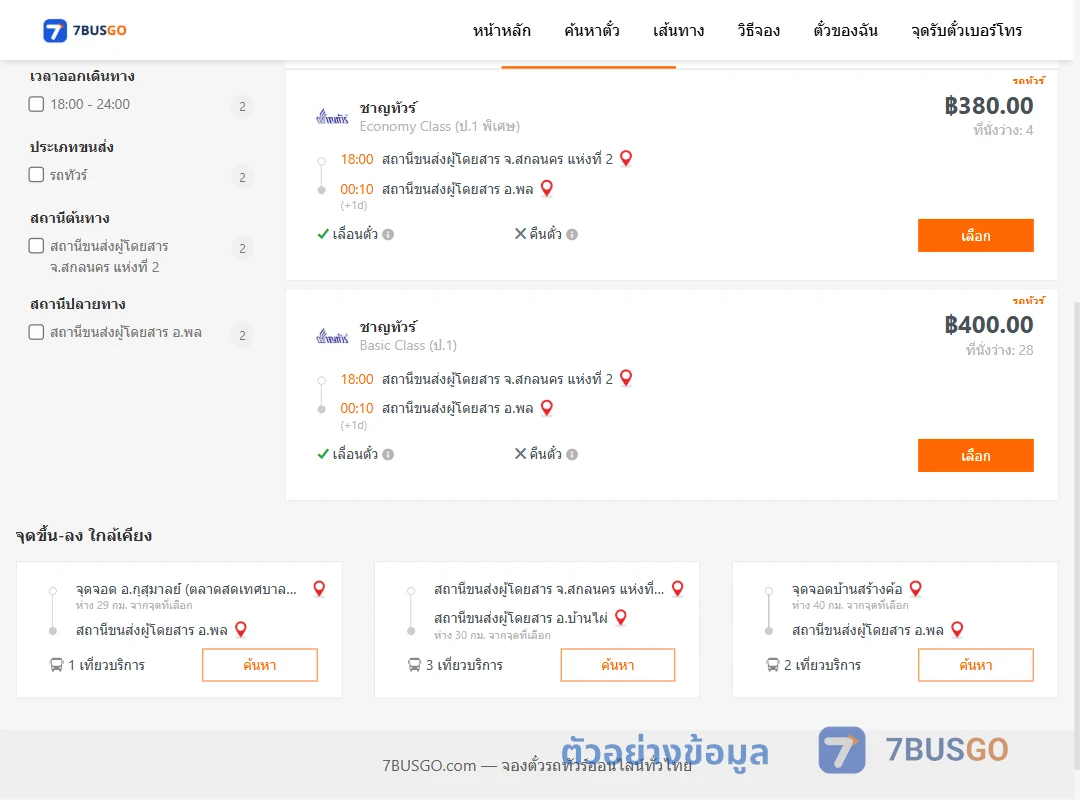
Task: Open เส้นทาง in top navigation
Action: coord(678,30)
